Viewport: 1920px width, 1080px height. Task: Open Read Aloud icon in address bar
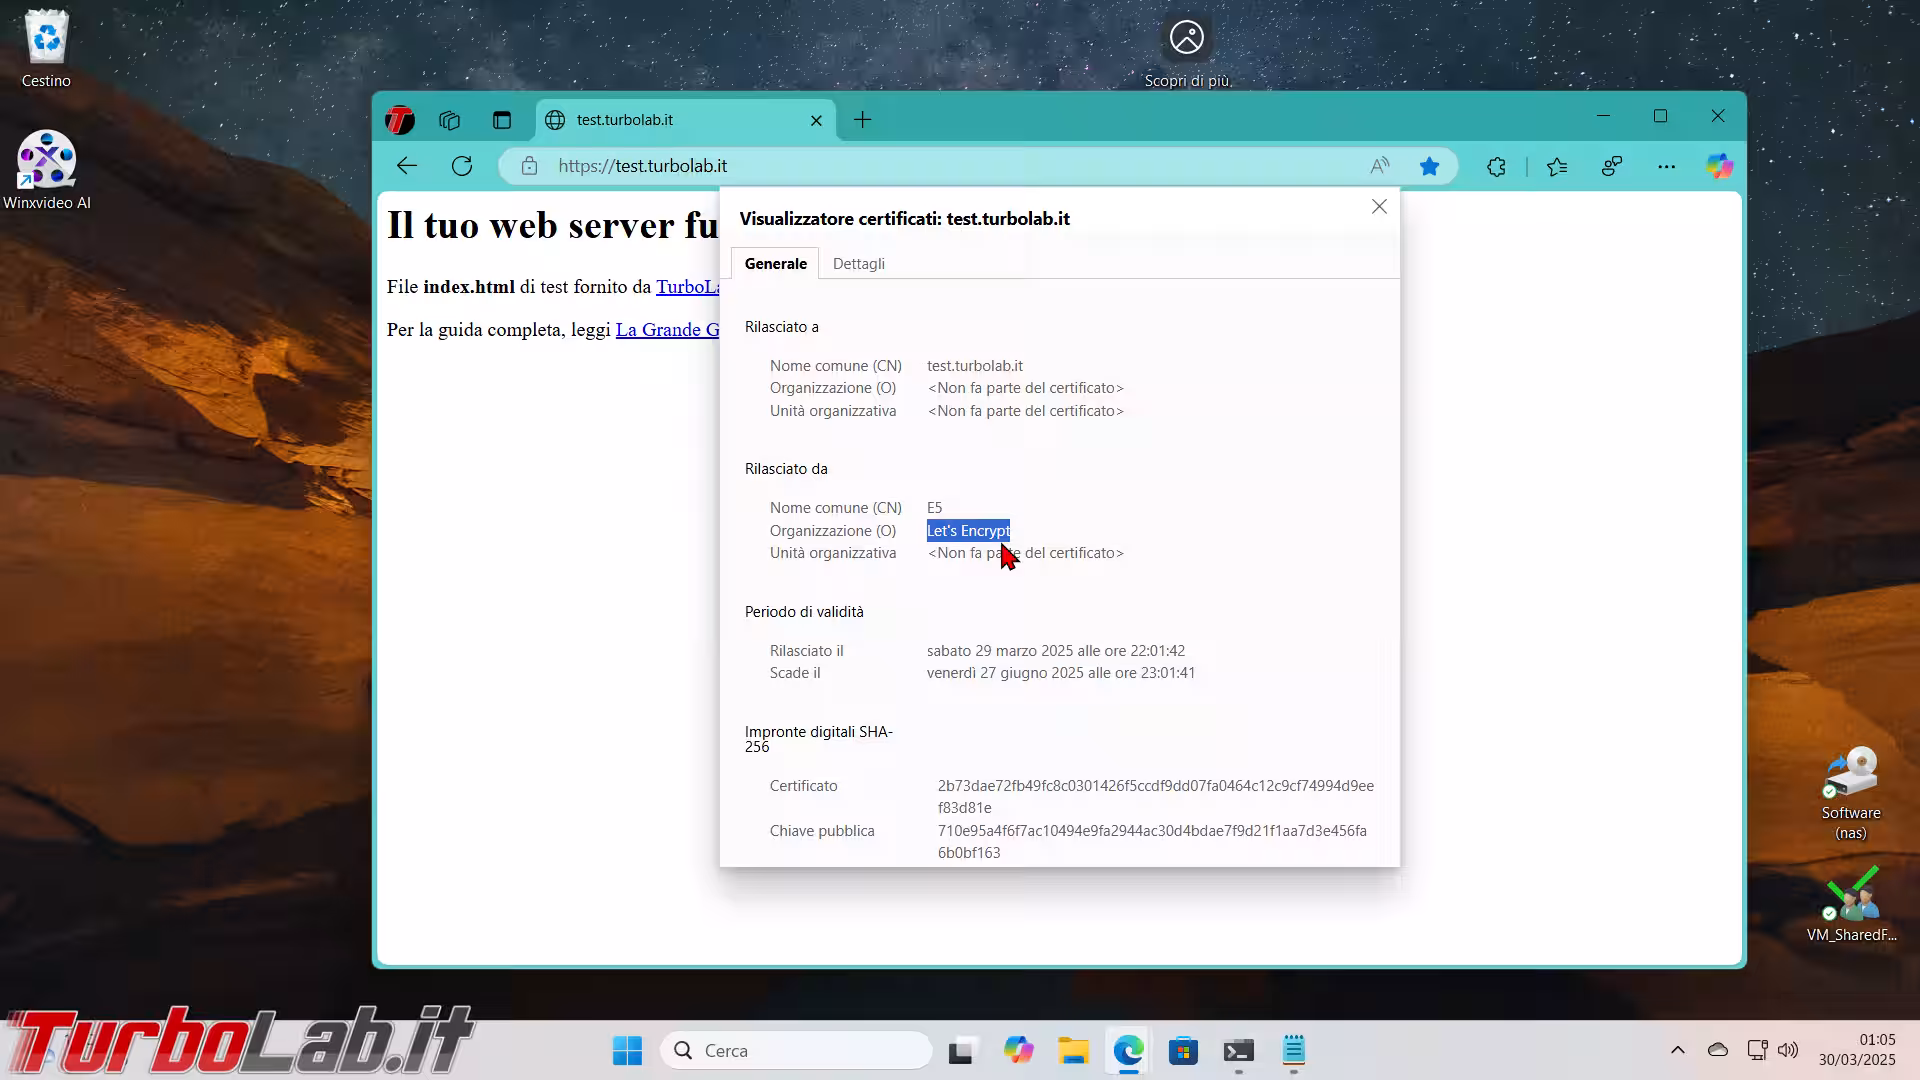[x=1379, y=166]
